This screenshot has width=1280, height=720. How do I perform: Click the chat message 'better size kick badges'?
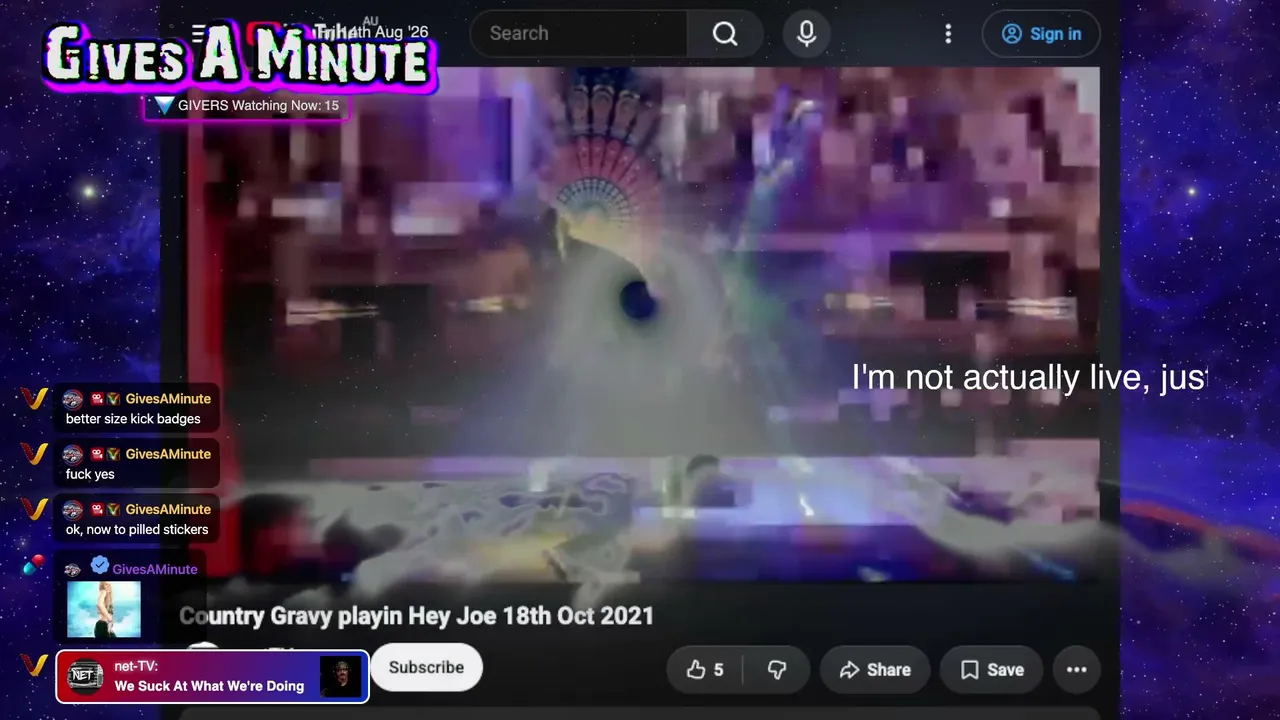coord(133,419)
